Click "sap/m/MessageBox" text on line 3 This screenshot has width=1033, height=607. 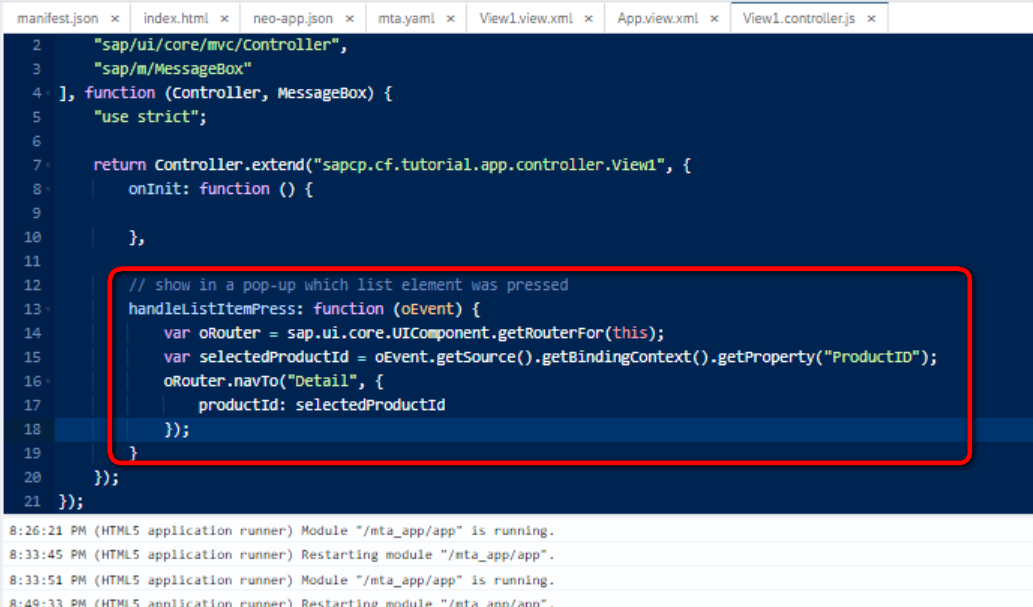(173, 69)
